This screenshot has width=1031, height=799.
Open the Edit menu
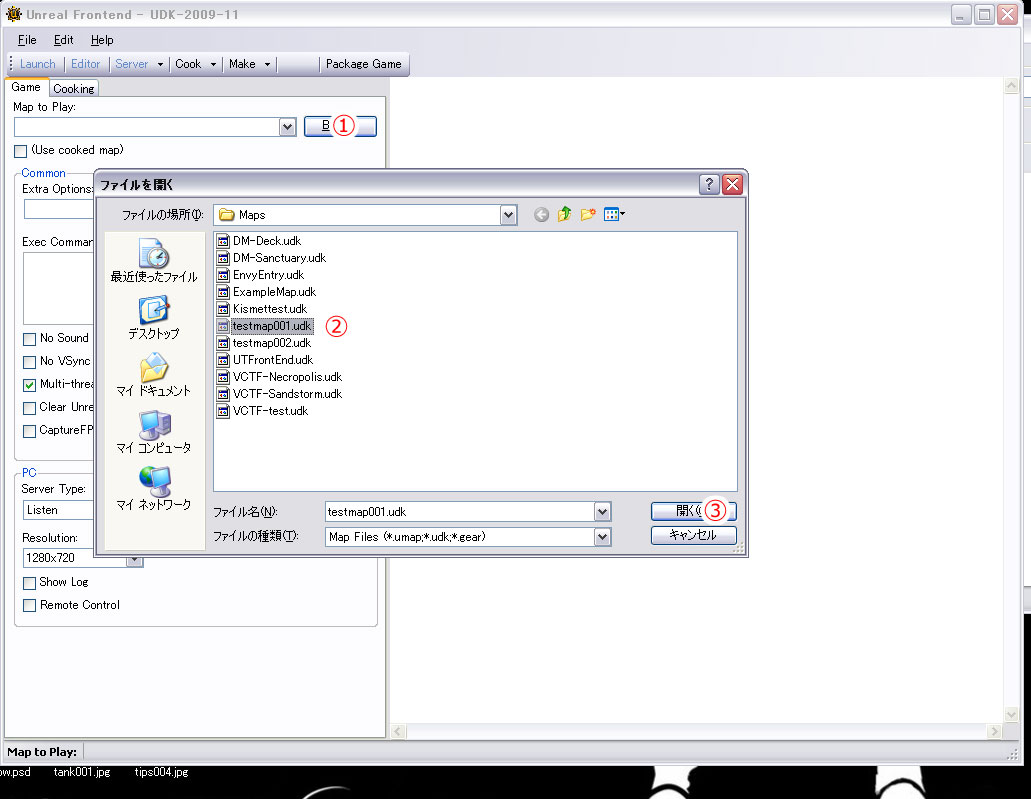(64, 40)
